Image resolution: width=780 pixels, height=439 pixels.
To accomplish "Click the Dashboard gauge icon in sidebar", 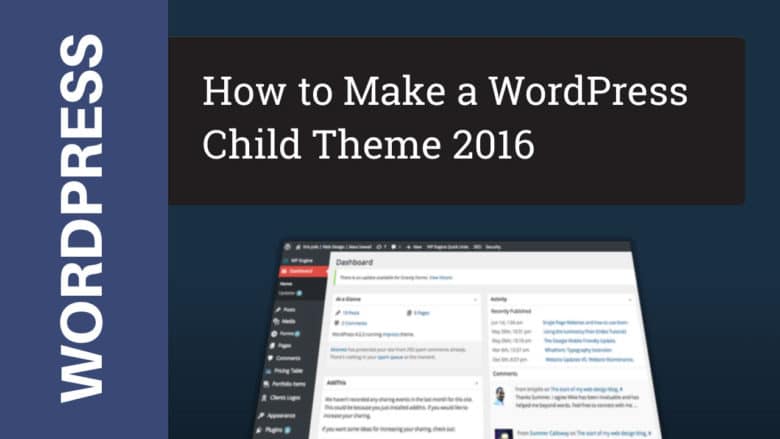I will 284,271.
